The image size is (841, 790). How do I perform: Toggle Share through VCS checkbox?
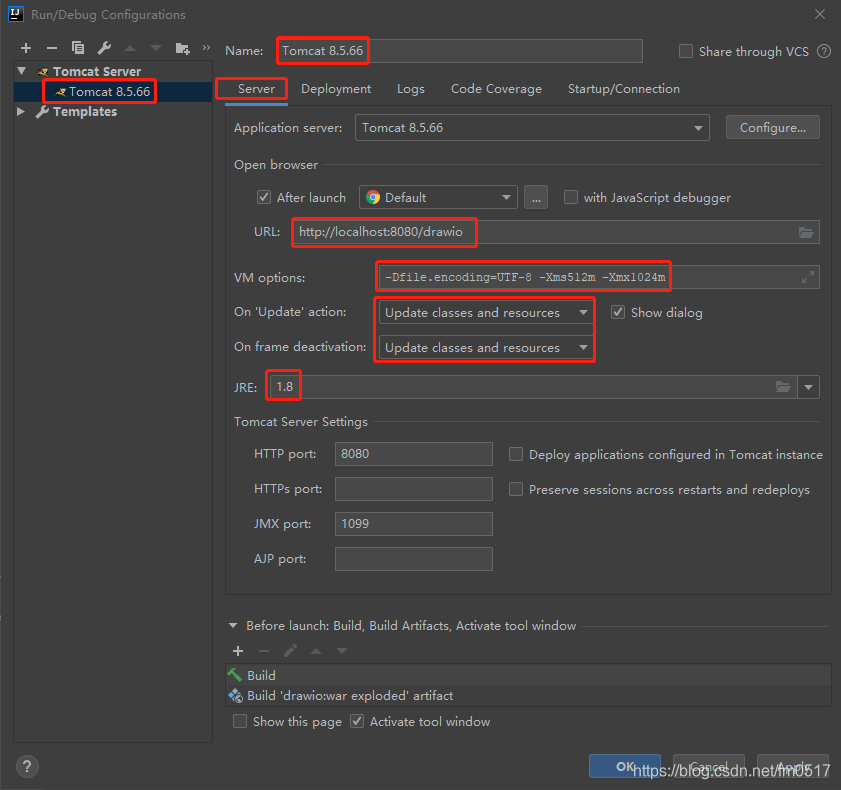click(x=686, y=51)
